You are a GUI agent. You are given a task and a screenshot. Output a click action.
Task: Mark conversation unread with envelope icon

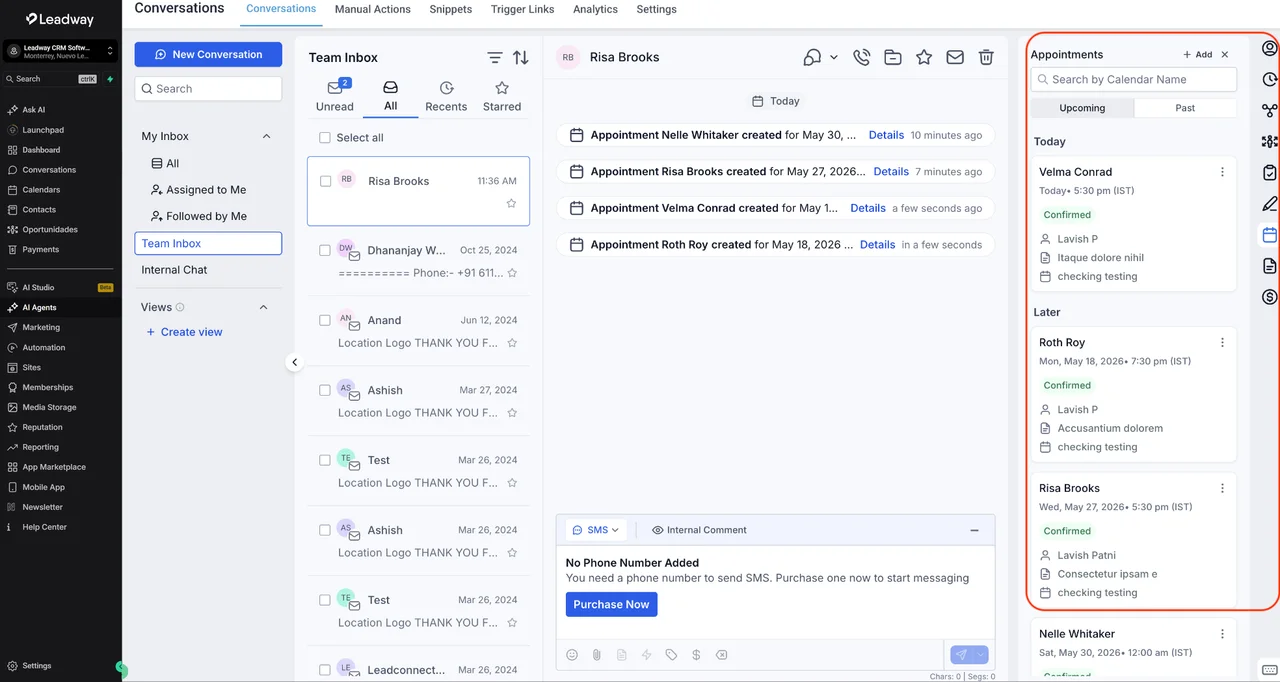955,57
